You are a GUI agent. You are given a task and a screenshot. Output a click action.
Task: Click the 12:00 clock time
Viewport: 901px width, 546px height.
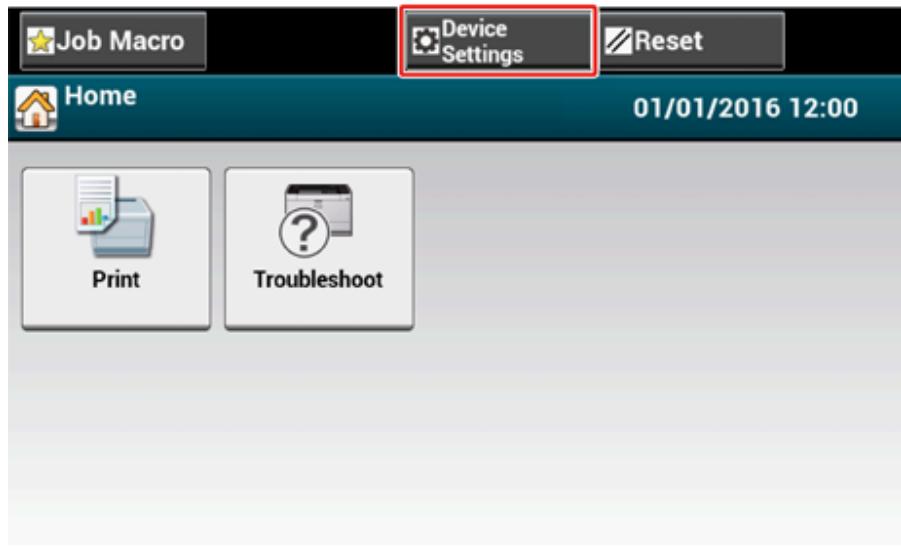coord(823,108)
